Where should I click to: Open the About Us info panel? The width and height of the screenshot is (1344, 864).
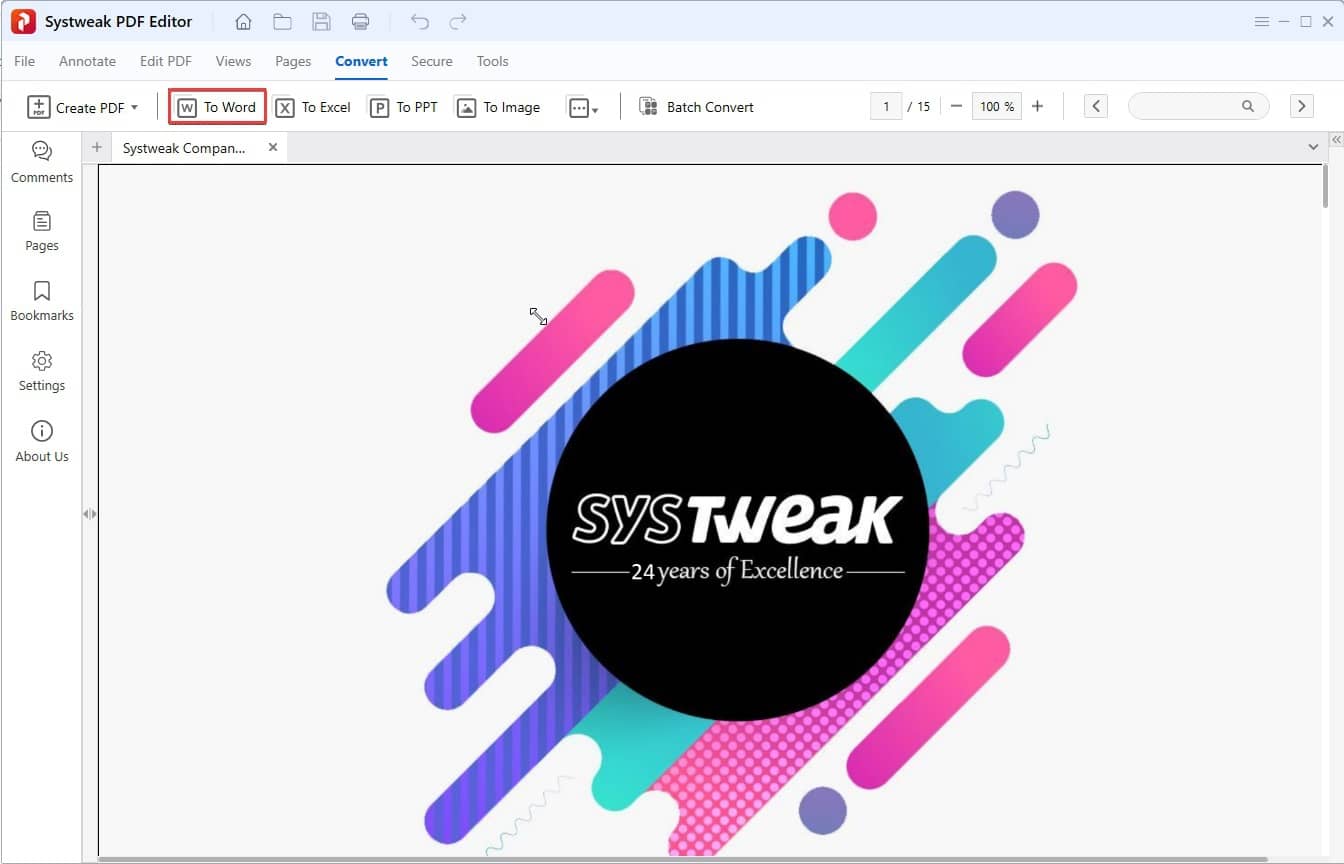[x=42, y=441]
